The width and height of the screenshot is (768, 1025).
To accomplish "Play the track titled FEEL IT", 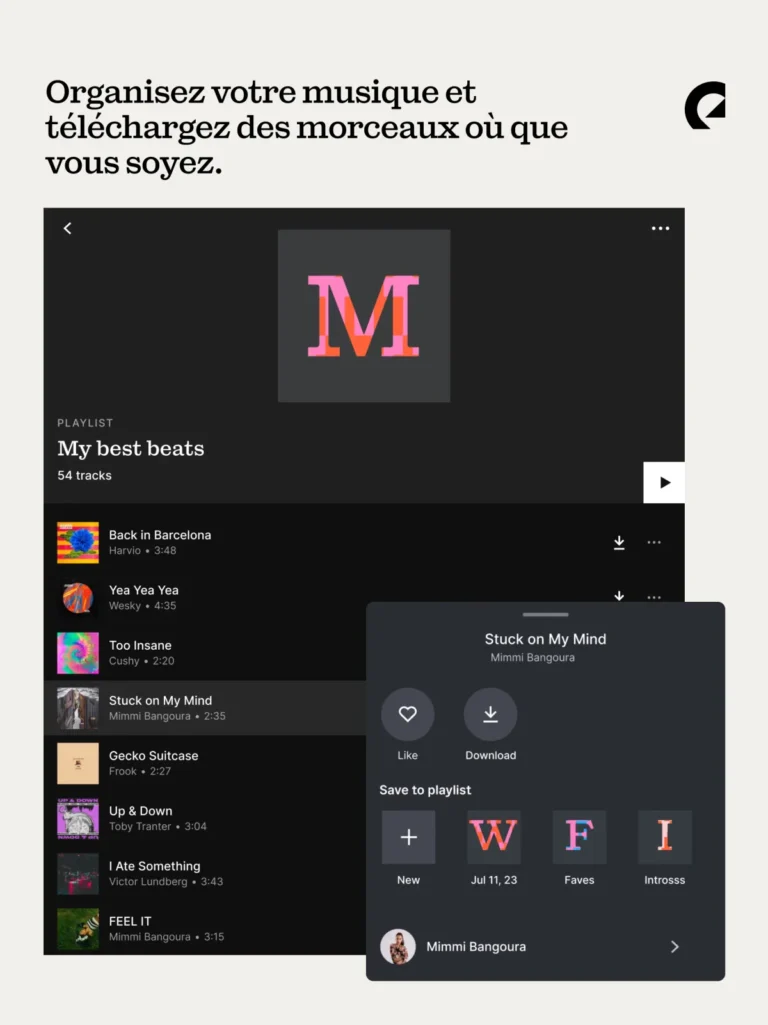I will (130, 921).
